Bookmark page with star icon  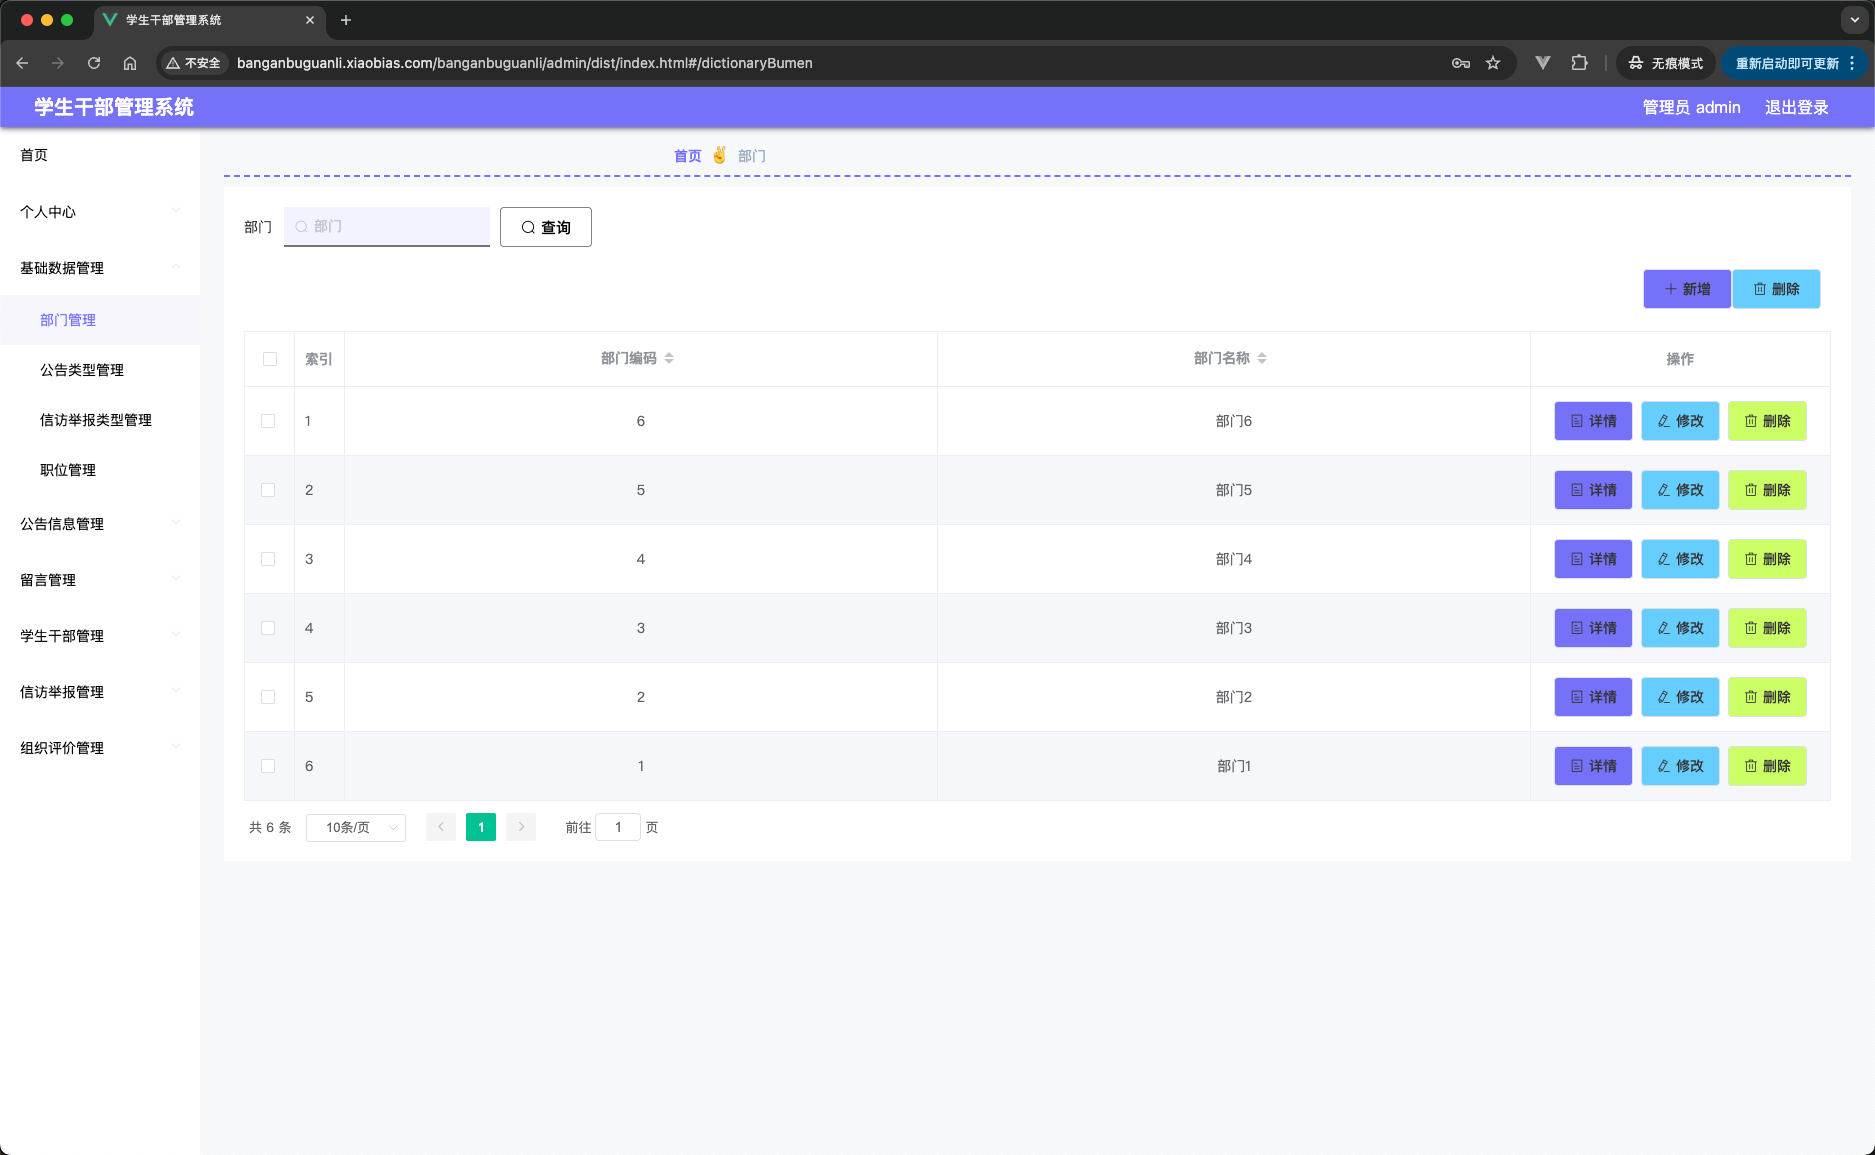pyautogui.click(x=1493, y=63)
